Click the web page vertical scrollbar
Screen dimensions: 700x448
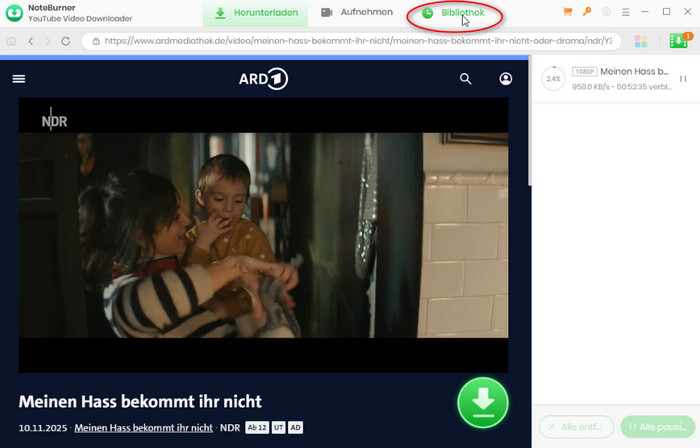tap(529, 120)
